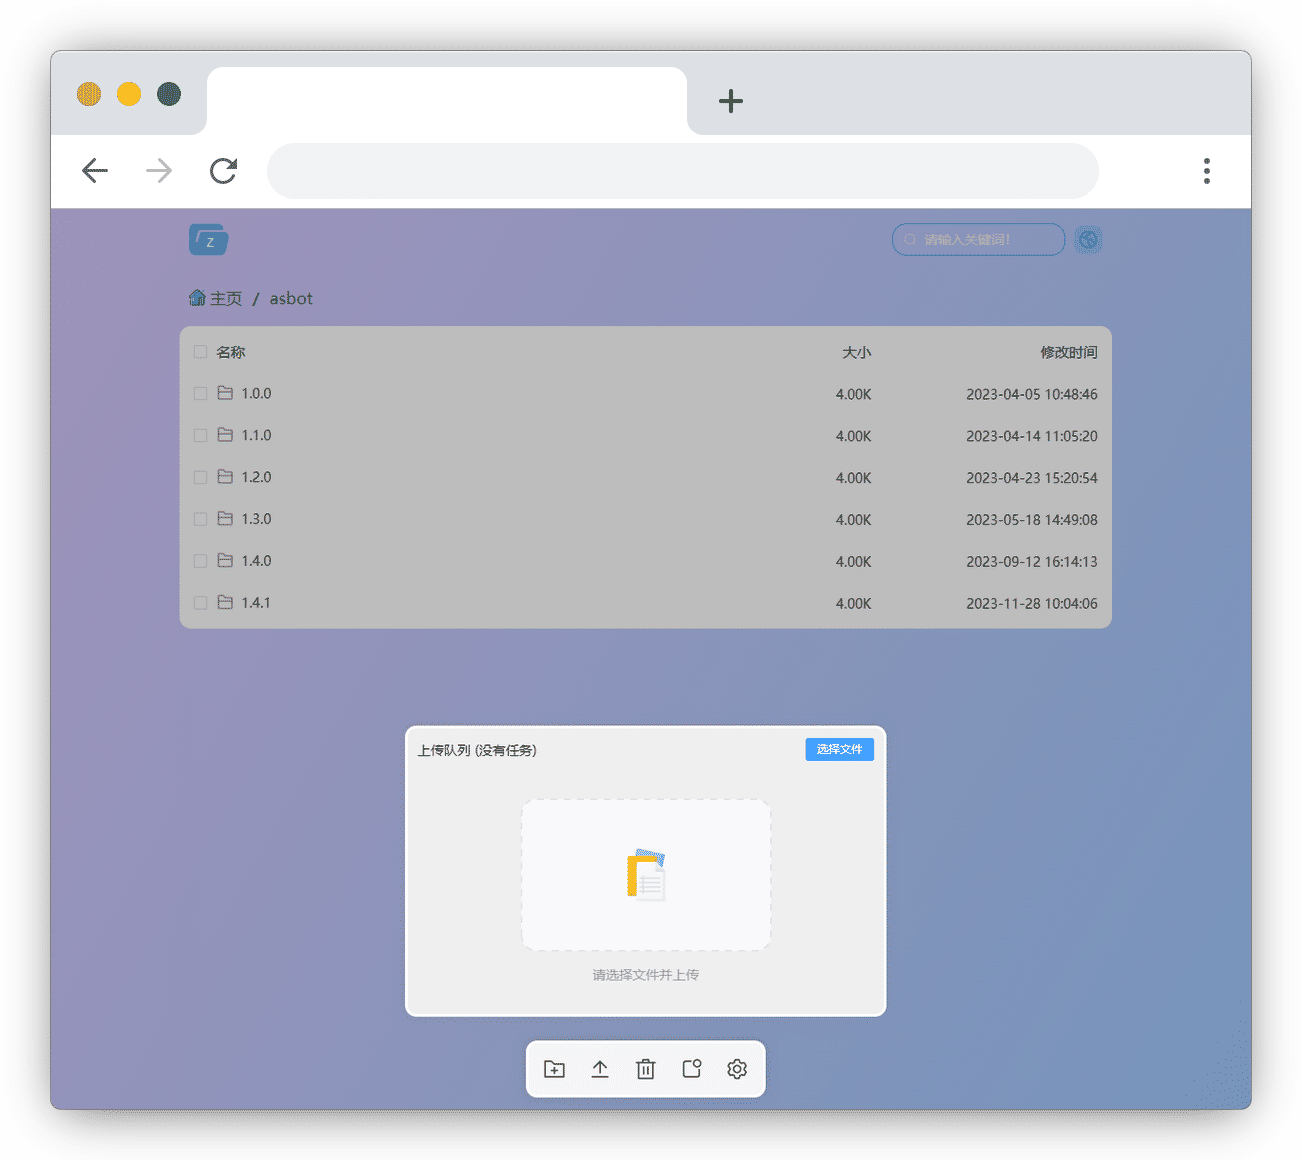Click the Share icon in the bottom toolbar
Screen dimensions: 1302x1160
click(x=691, y=1068)
